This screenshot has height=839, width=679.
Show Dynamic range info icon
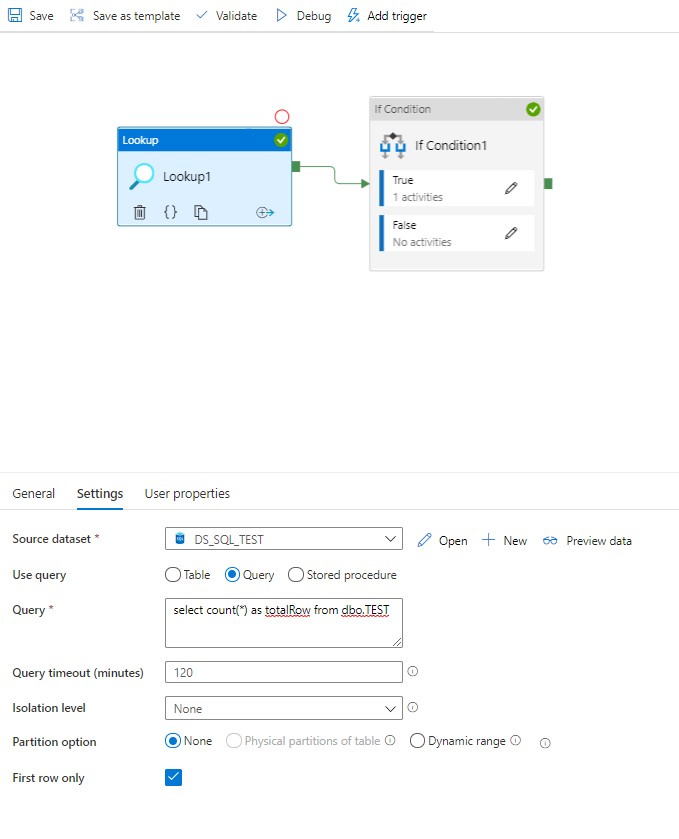click(x=515, y=740)
